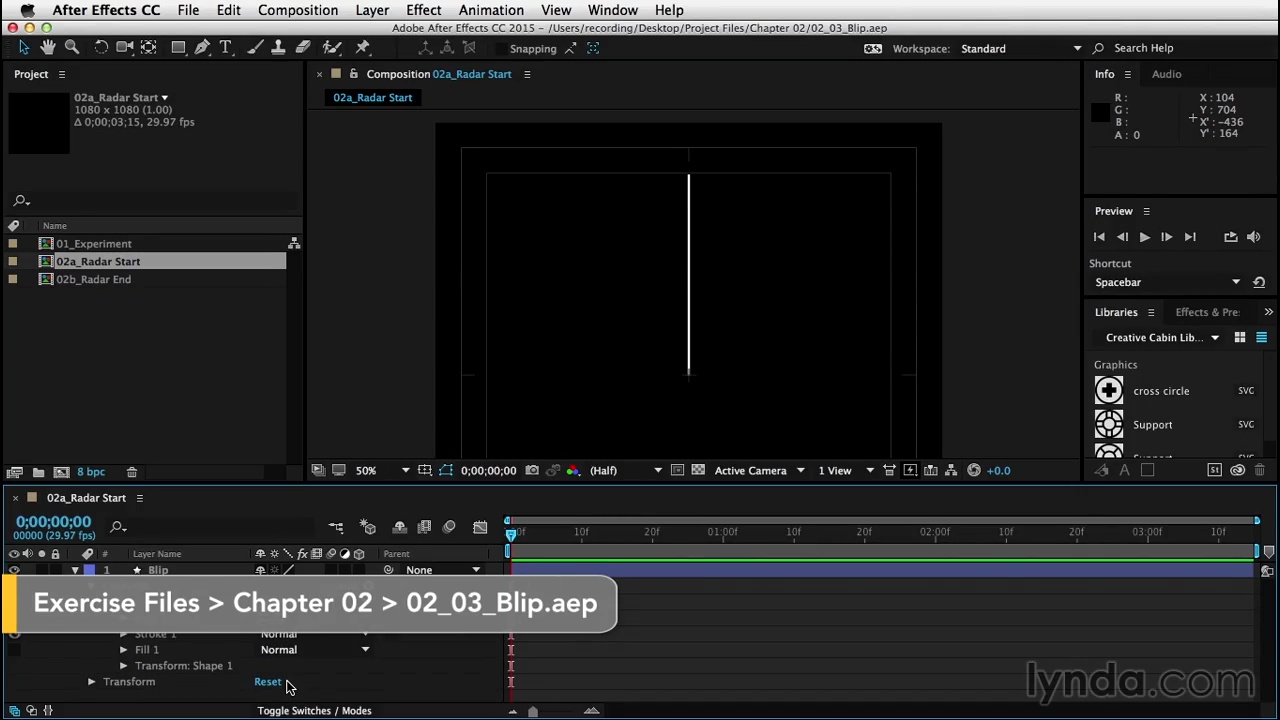Open the Effect menu
The width and height of the screenshot is (1280, 720).
click(424, 10)
